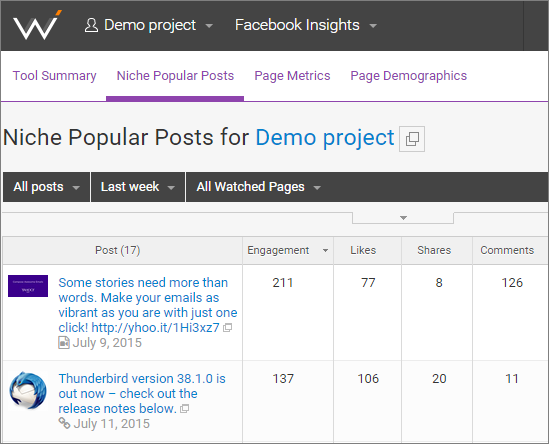
Task: Go to the Page Demographics tab
Action: [x=409, y=76]
